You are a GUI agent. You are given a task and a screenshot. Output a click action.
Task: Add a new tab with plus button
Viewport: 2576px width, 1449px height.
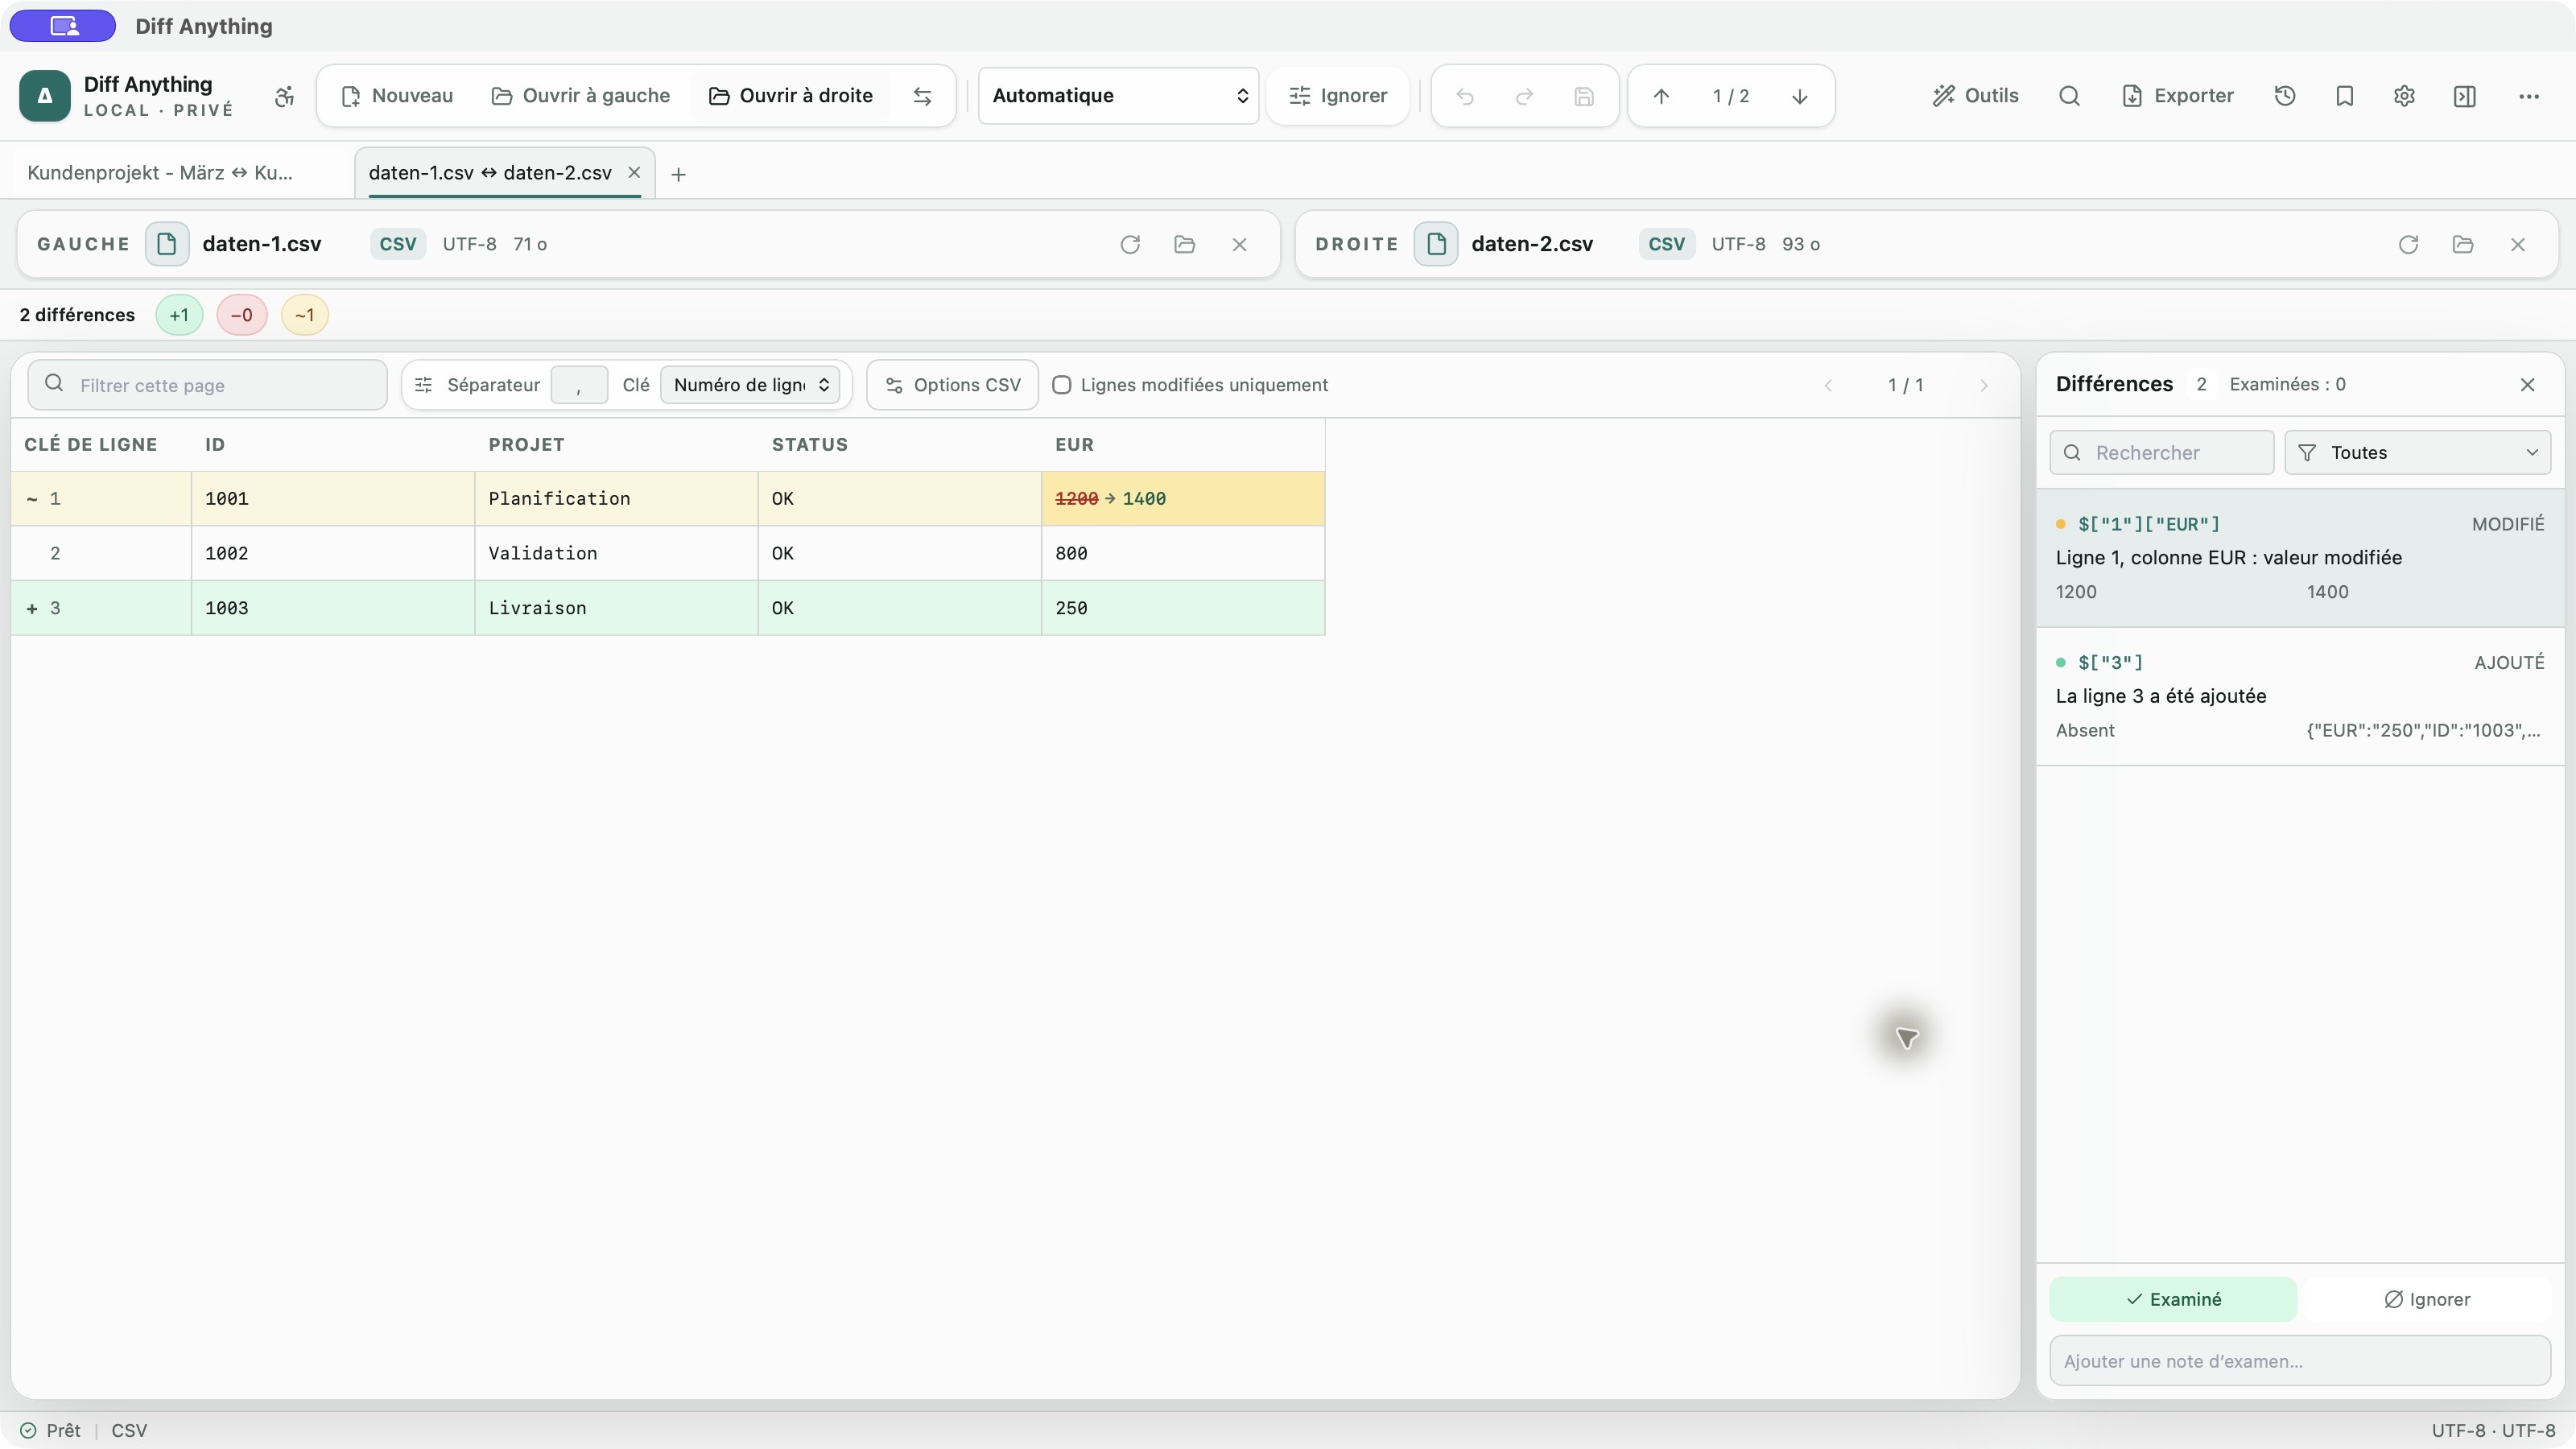pyautogui.click(x=678, y=175)
